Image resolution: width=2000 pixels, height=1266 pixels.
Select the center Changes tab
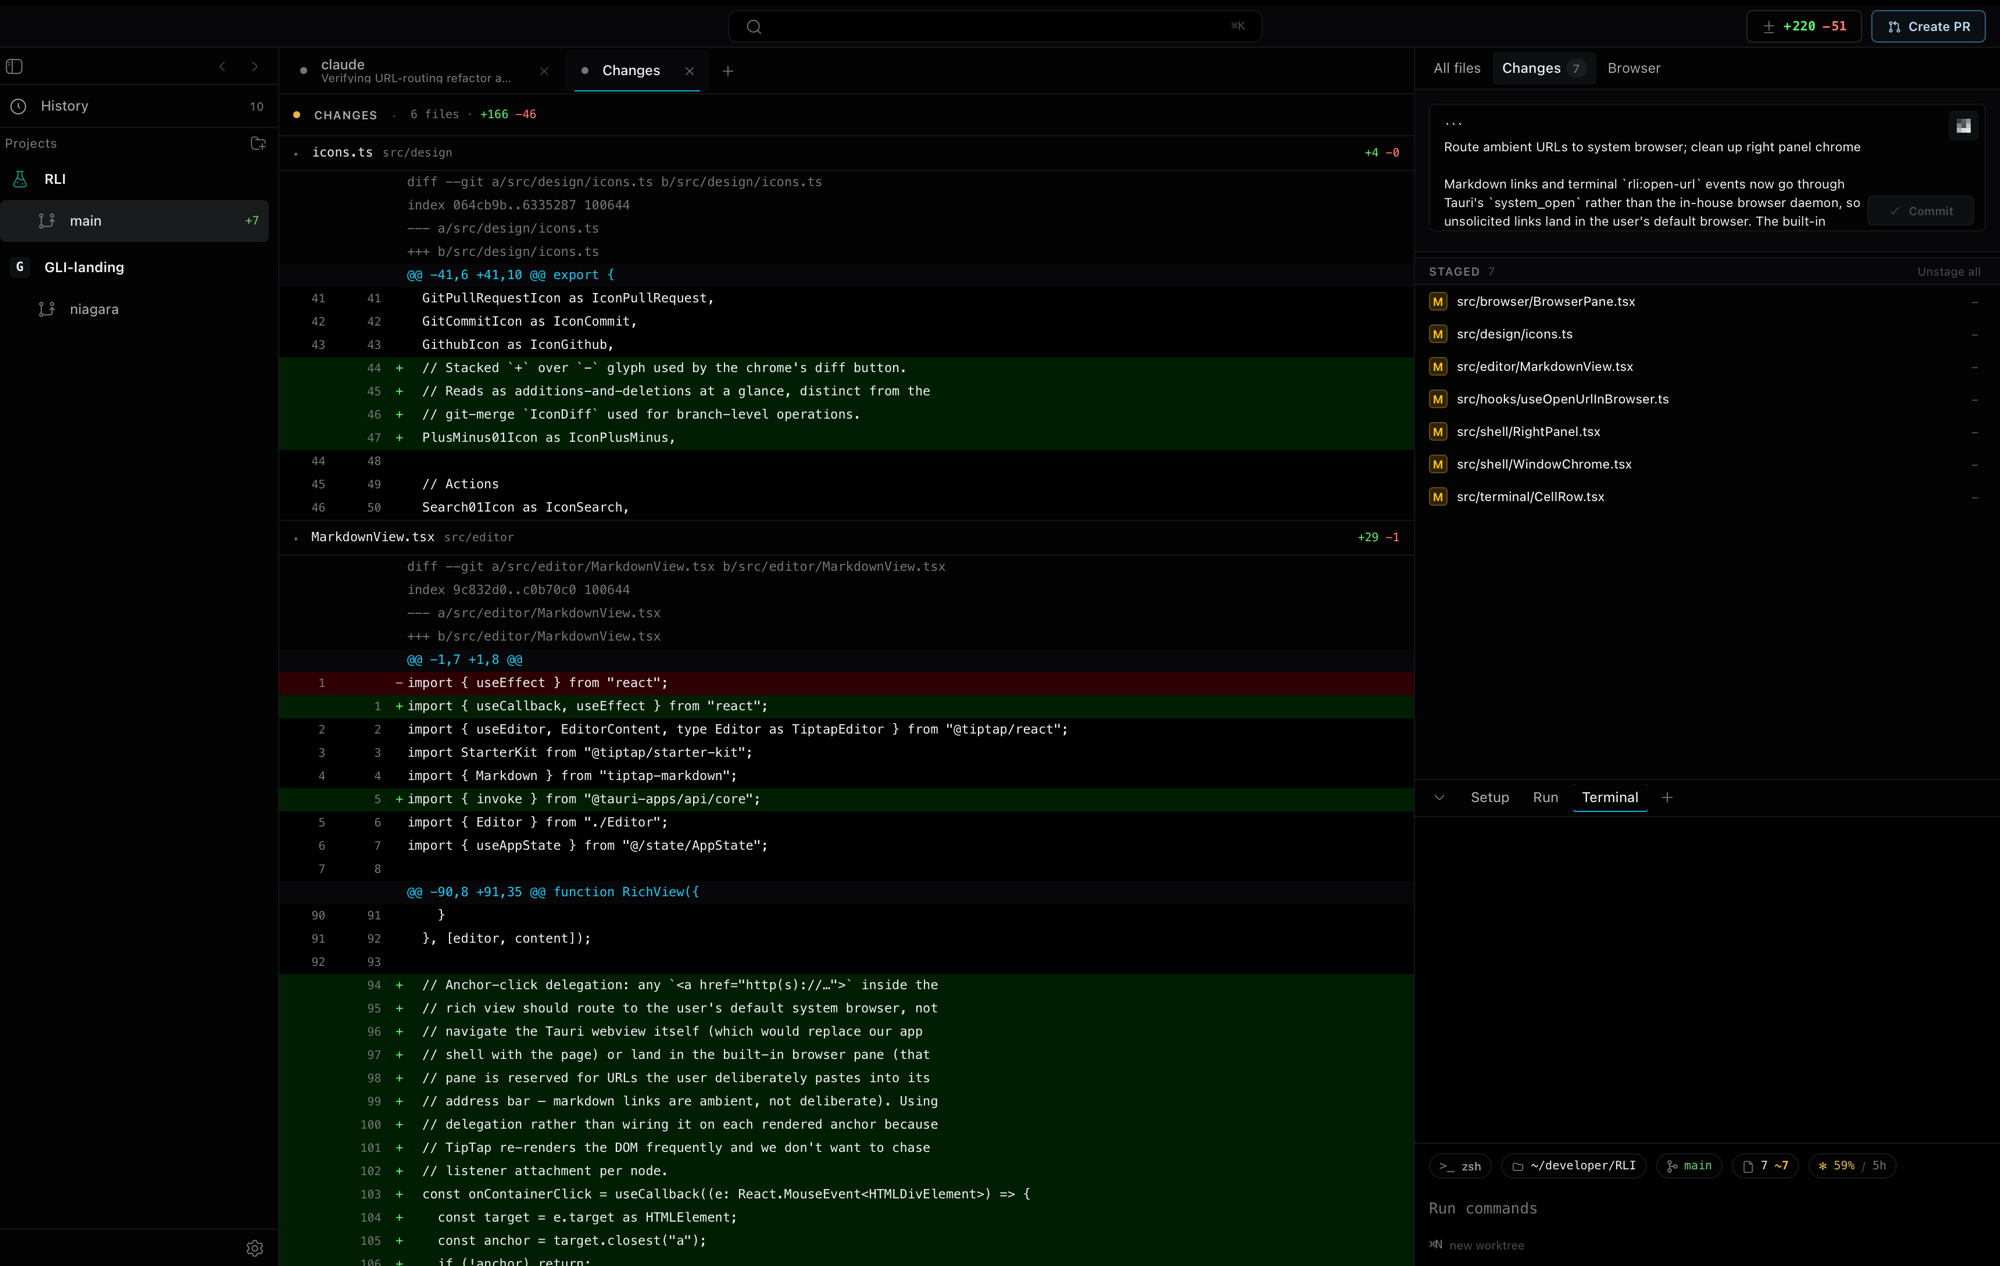tap(630, 71)
